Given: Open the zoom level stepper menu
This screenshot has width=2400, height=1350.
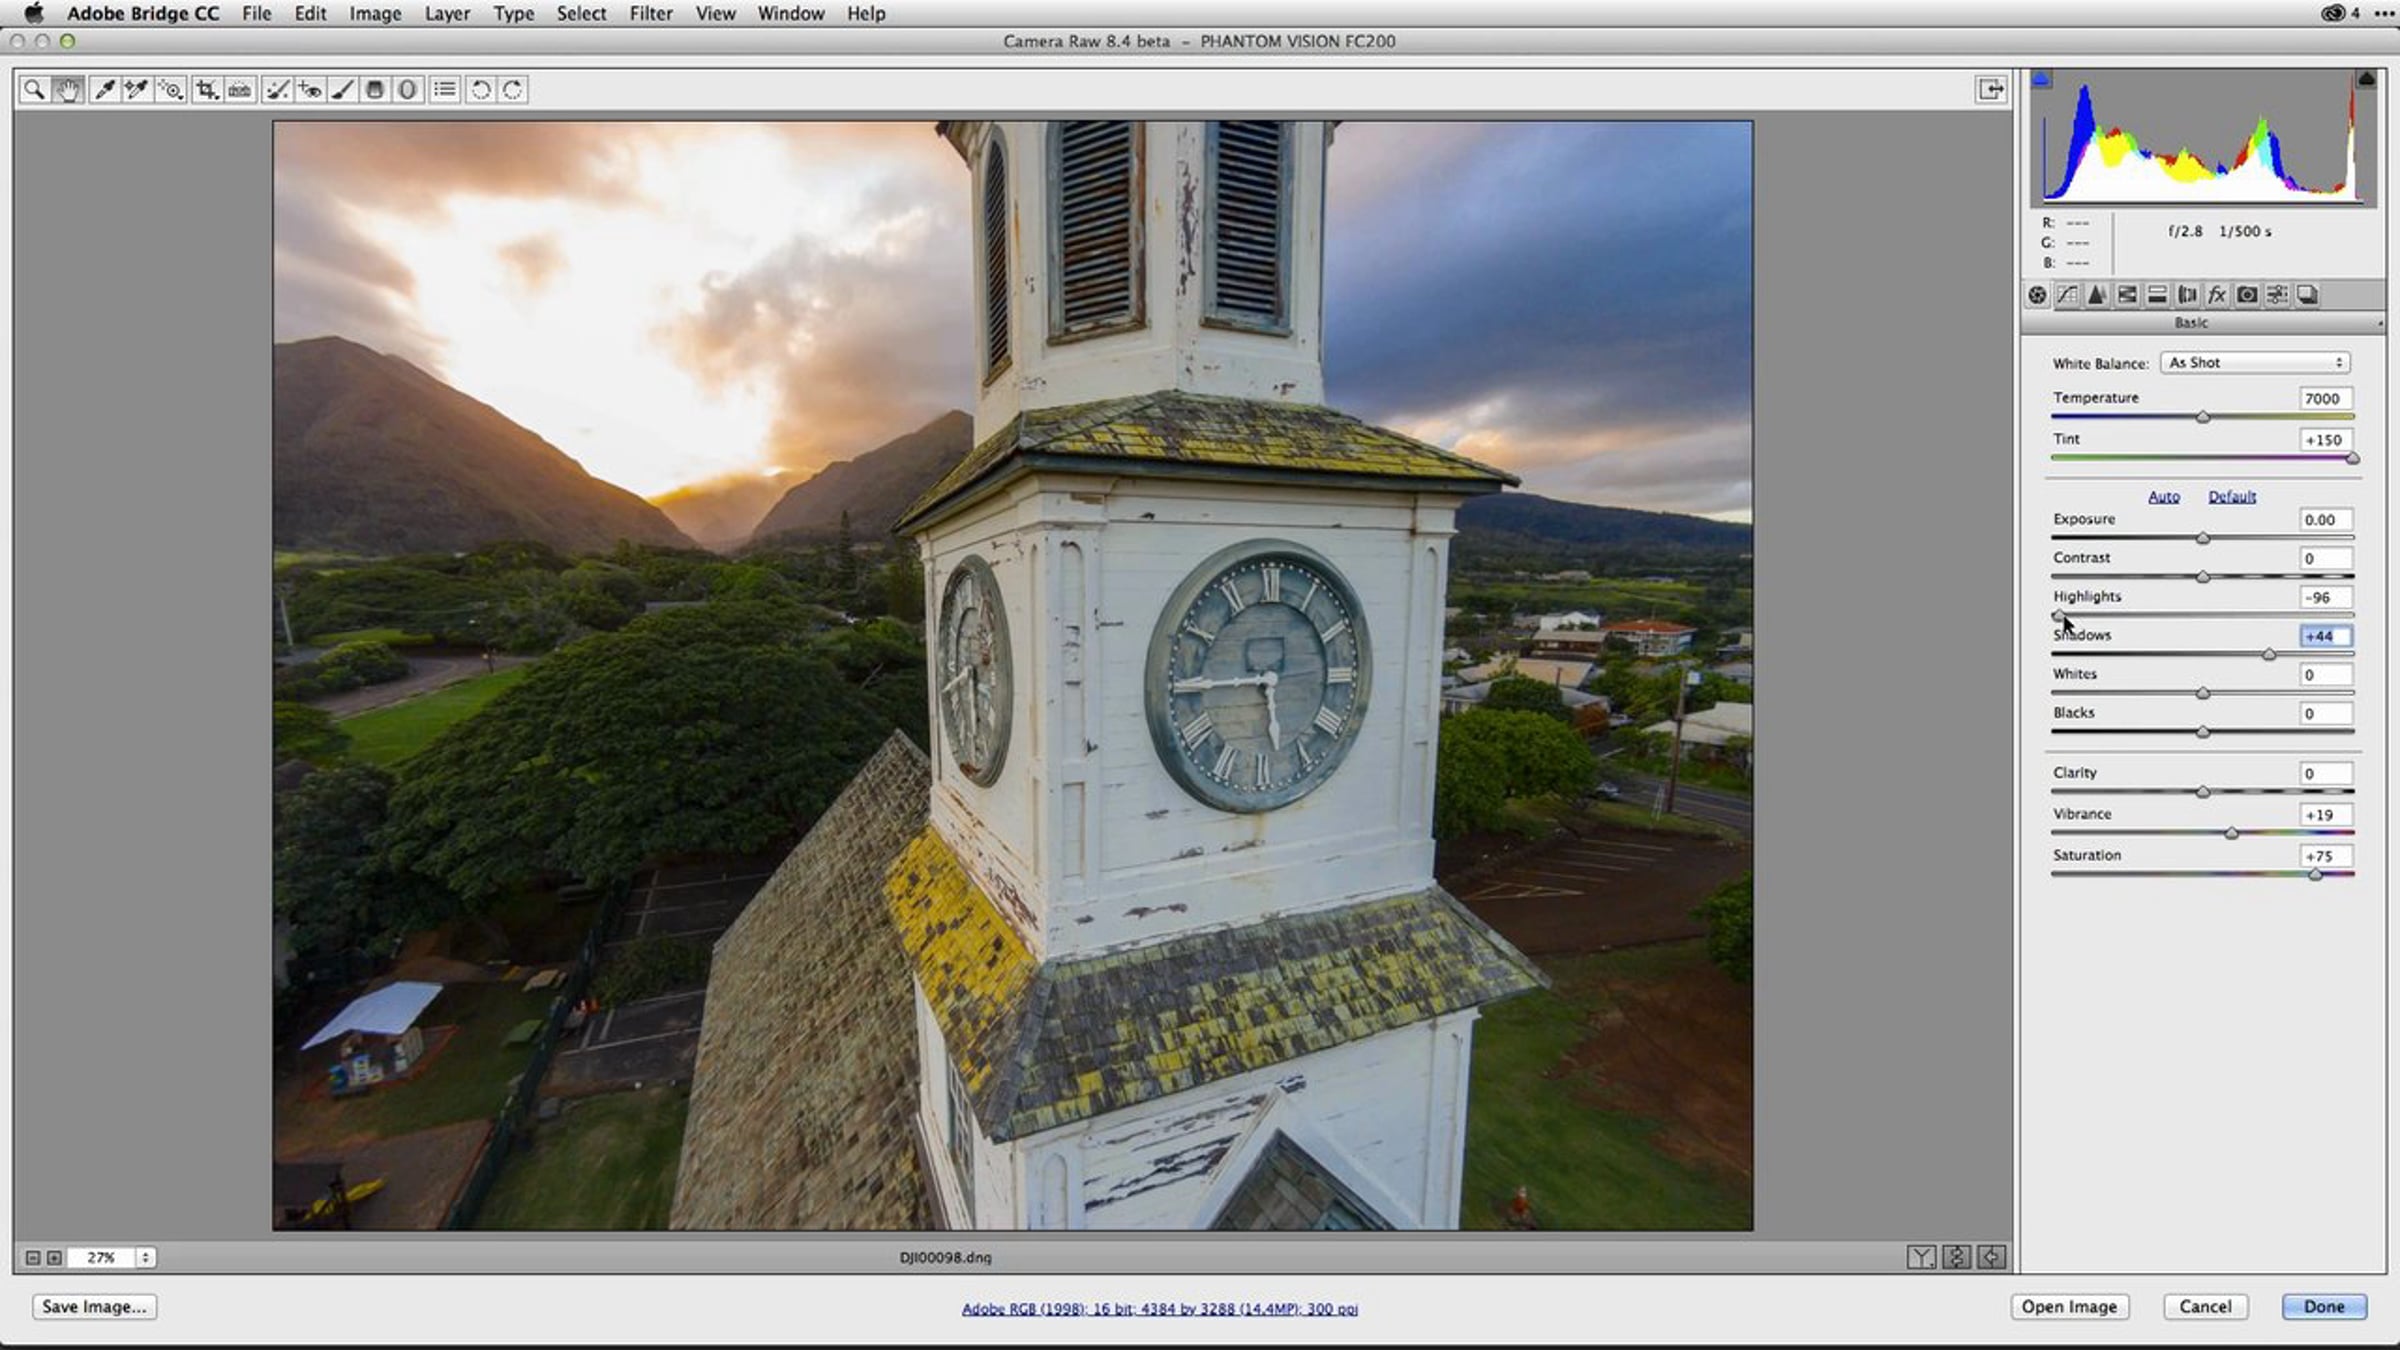Looking at the screenshot, I should 146,1258.
